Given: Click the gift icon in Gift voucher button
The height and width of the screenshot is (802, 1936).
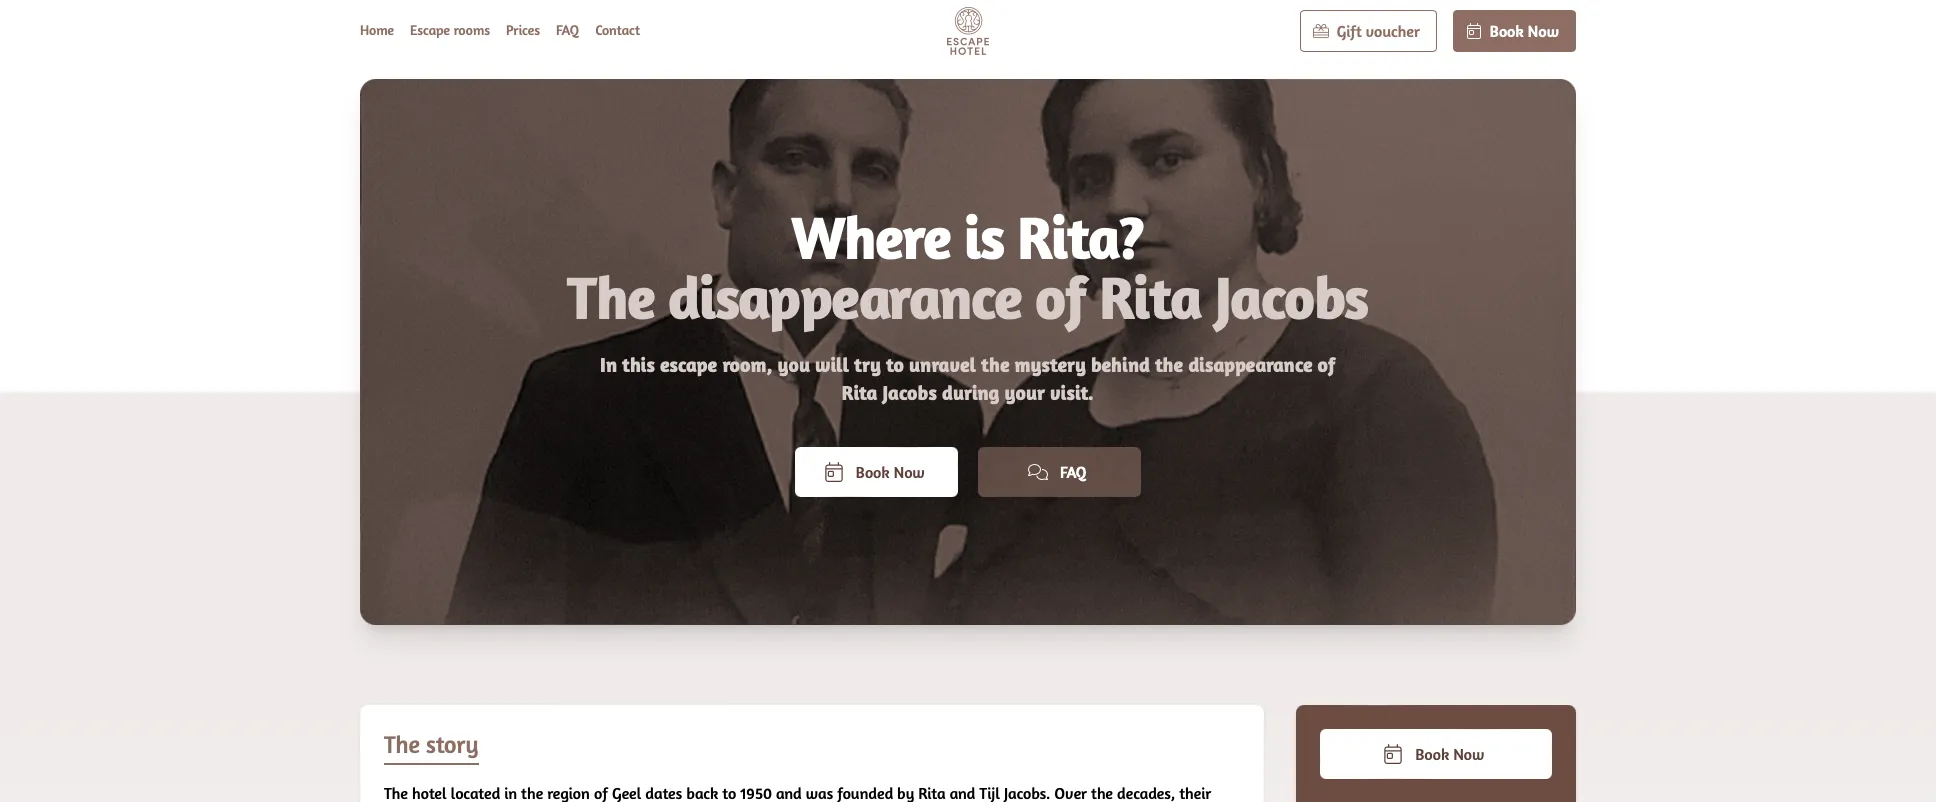Looking at the screenshot, I should click(1321, 31).
